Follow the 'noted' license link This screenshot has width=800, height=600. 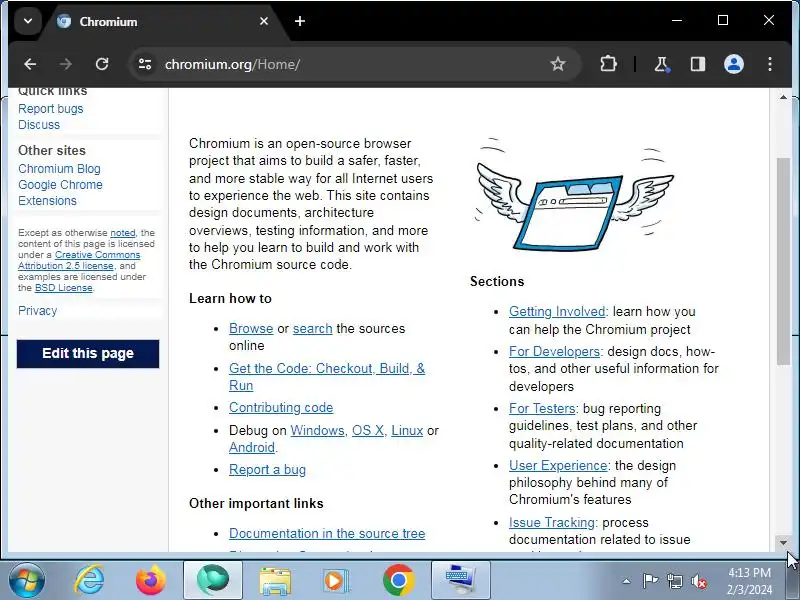122,233
